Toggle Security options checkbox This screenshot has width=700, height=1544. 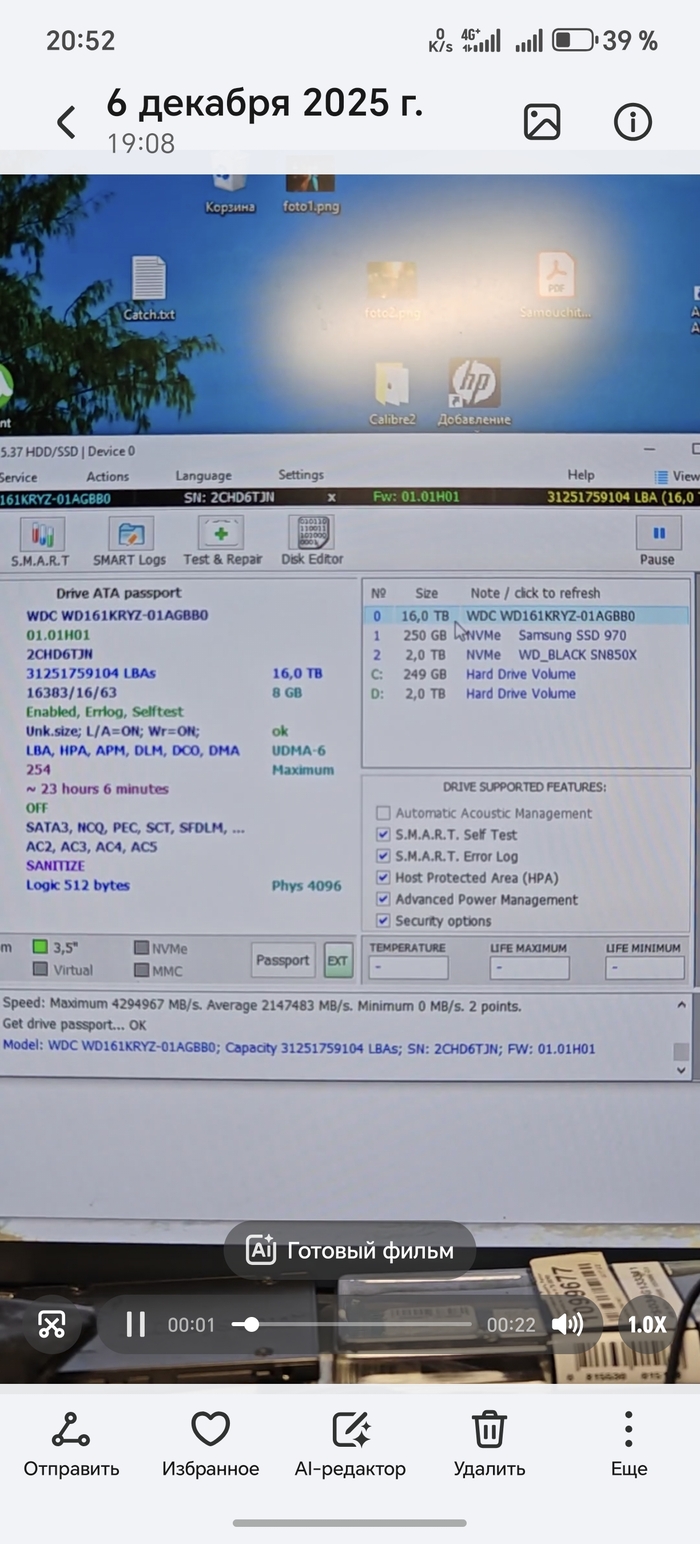point(383,921)
